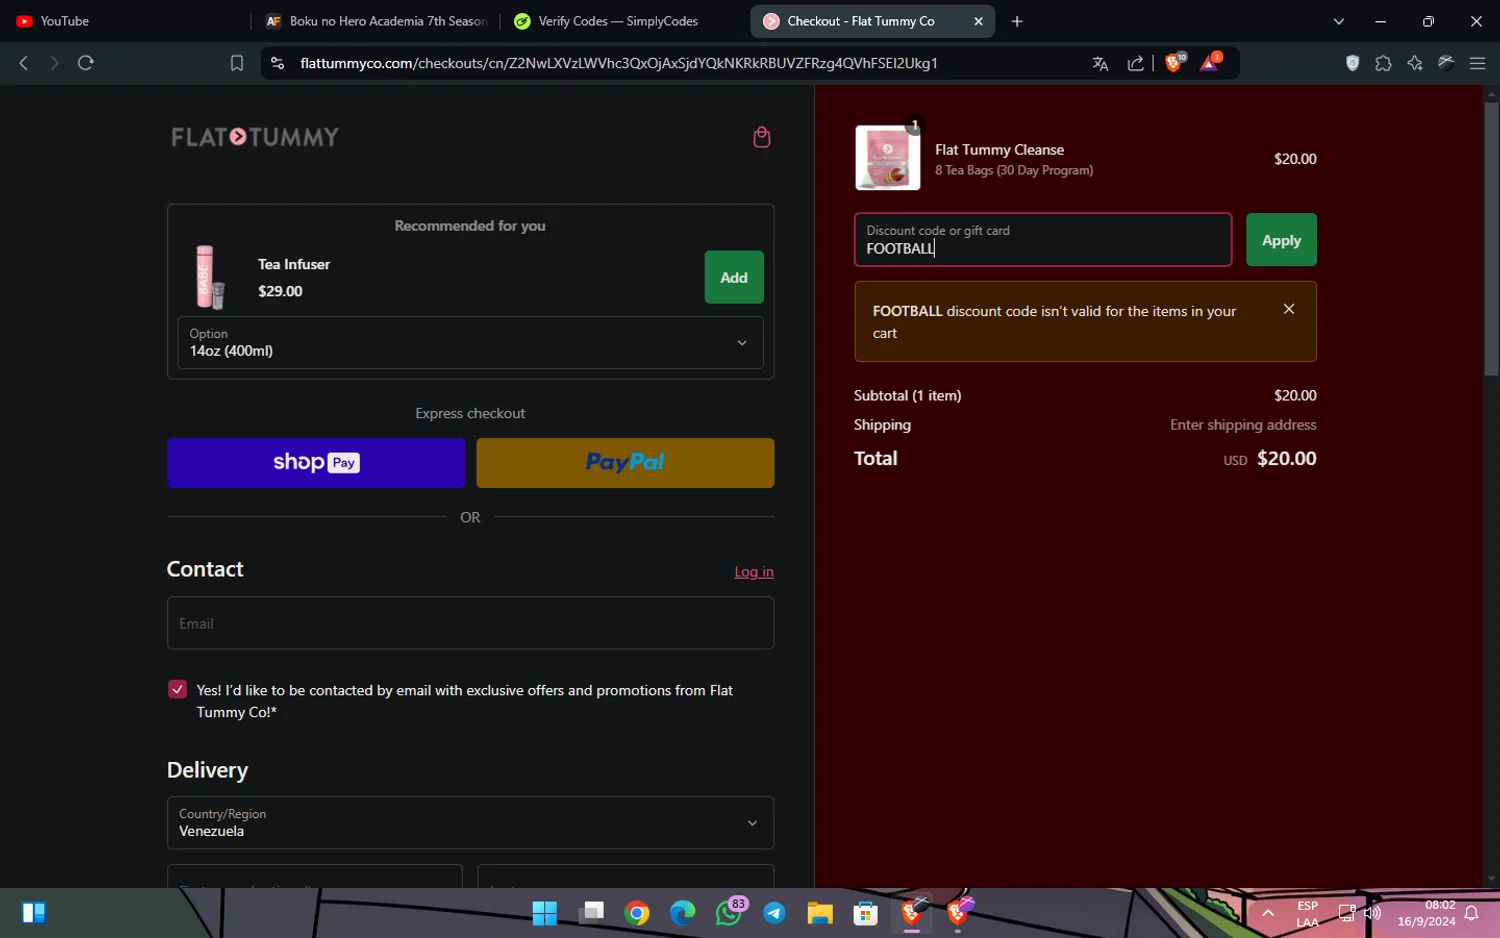This screenshot has height=938, width=1500.
Task: Pay with Shop Pay button
Action: point(316,463)
